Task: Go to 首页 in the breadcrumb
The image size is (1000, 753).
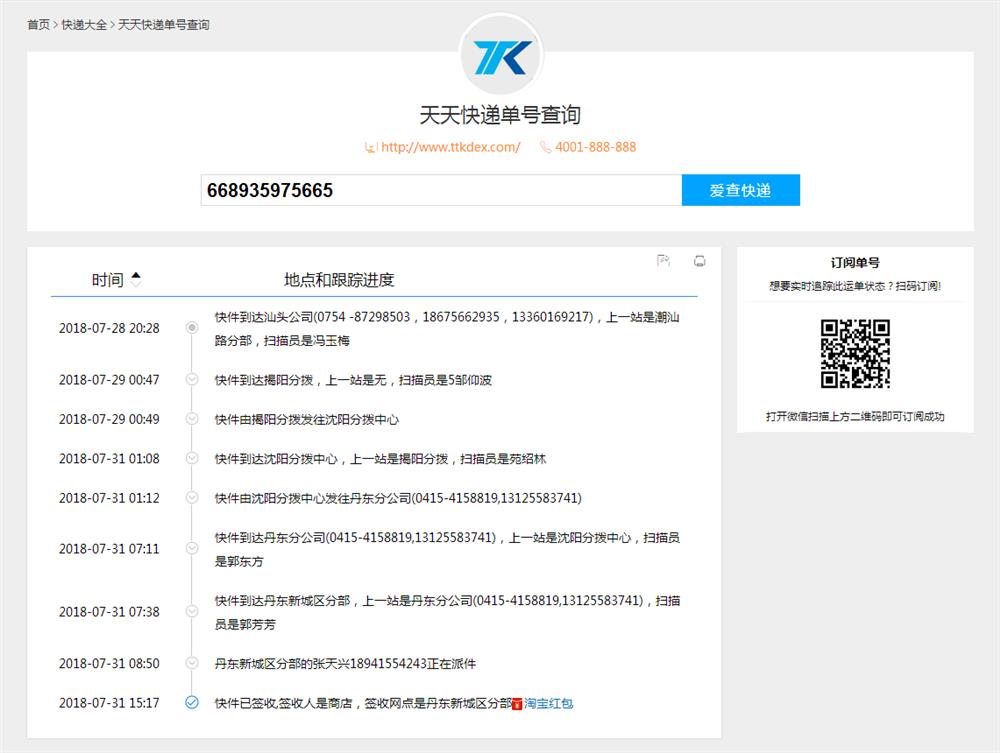Action: click(38, 25)
